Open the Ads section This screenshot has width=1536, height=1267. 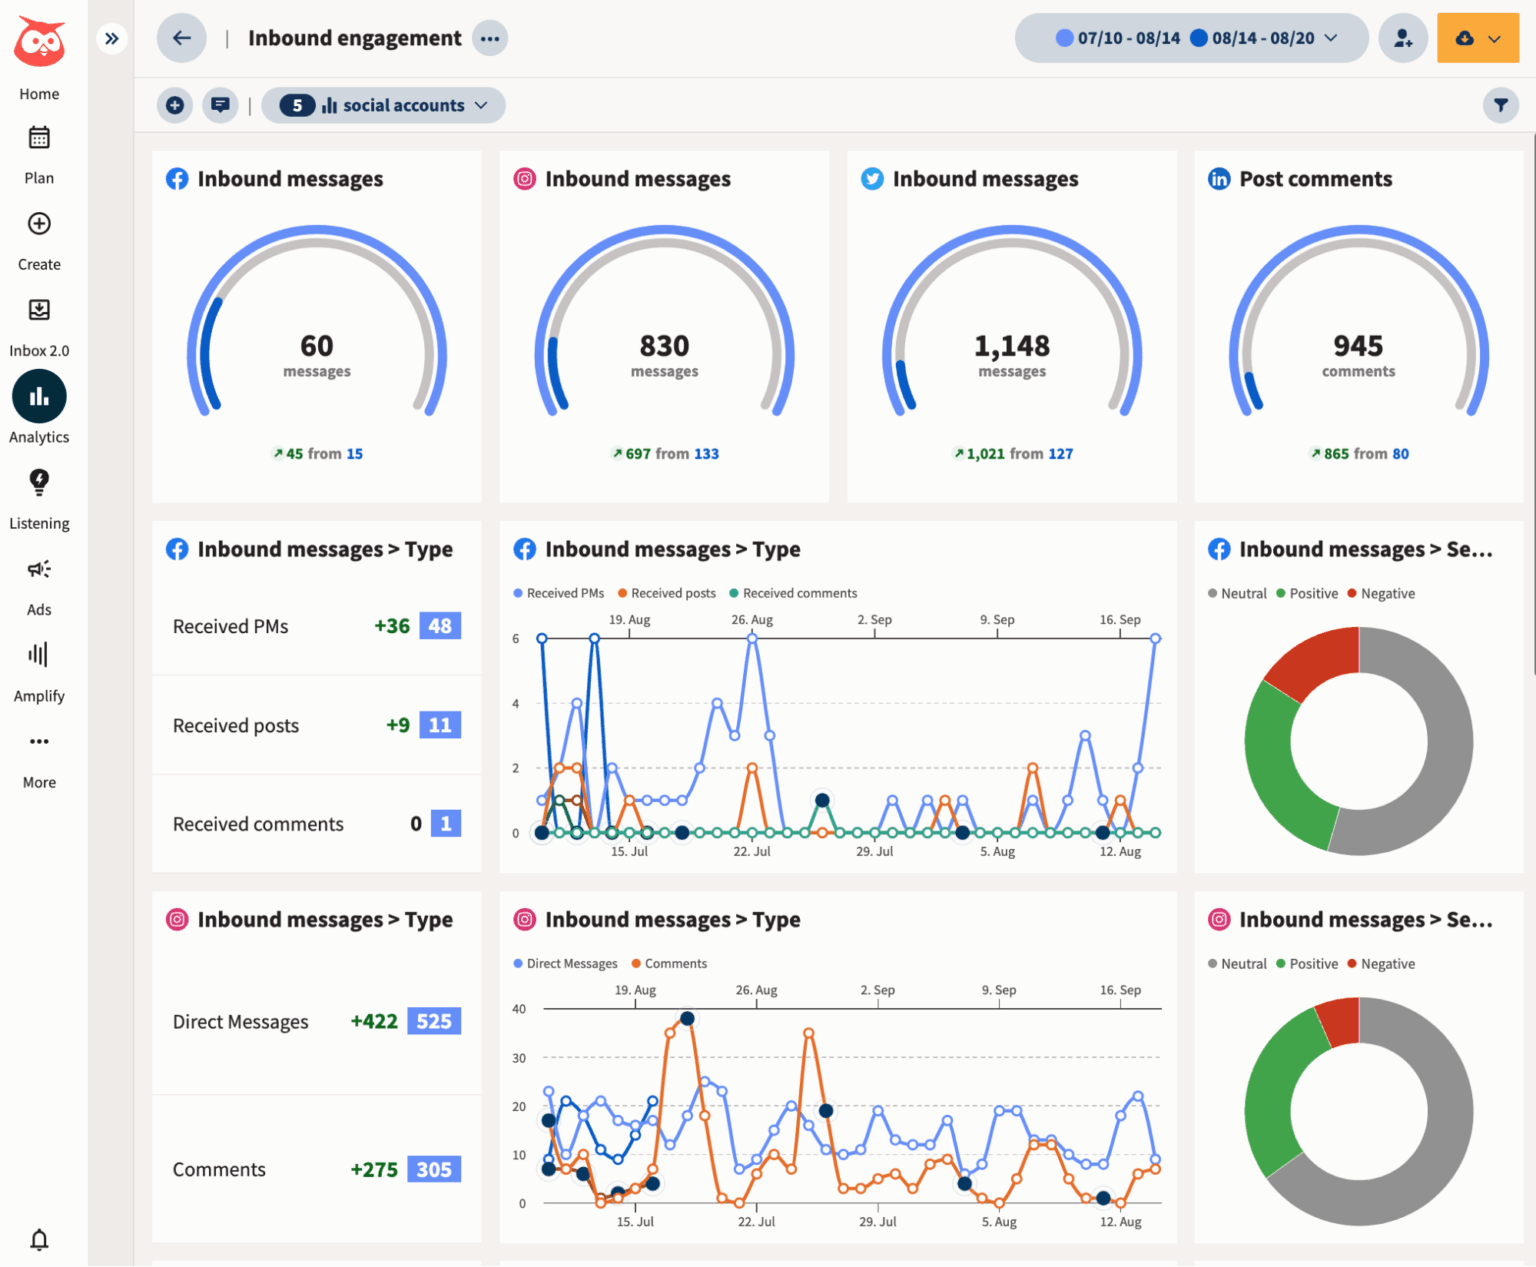(x=39, y=582)
